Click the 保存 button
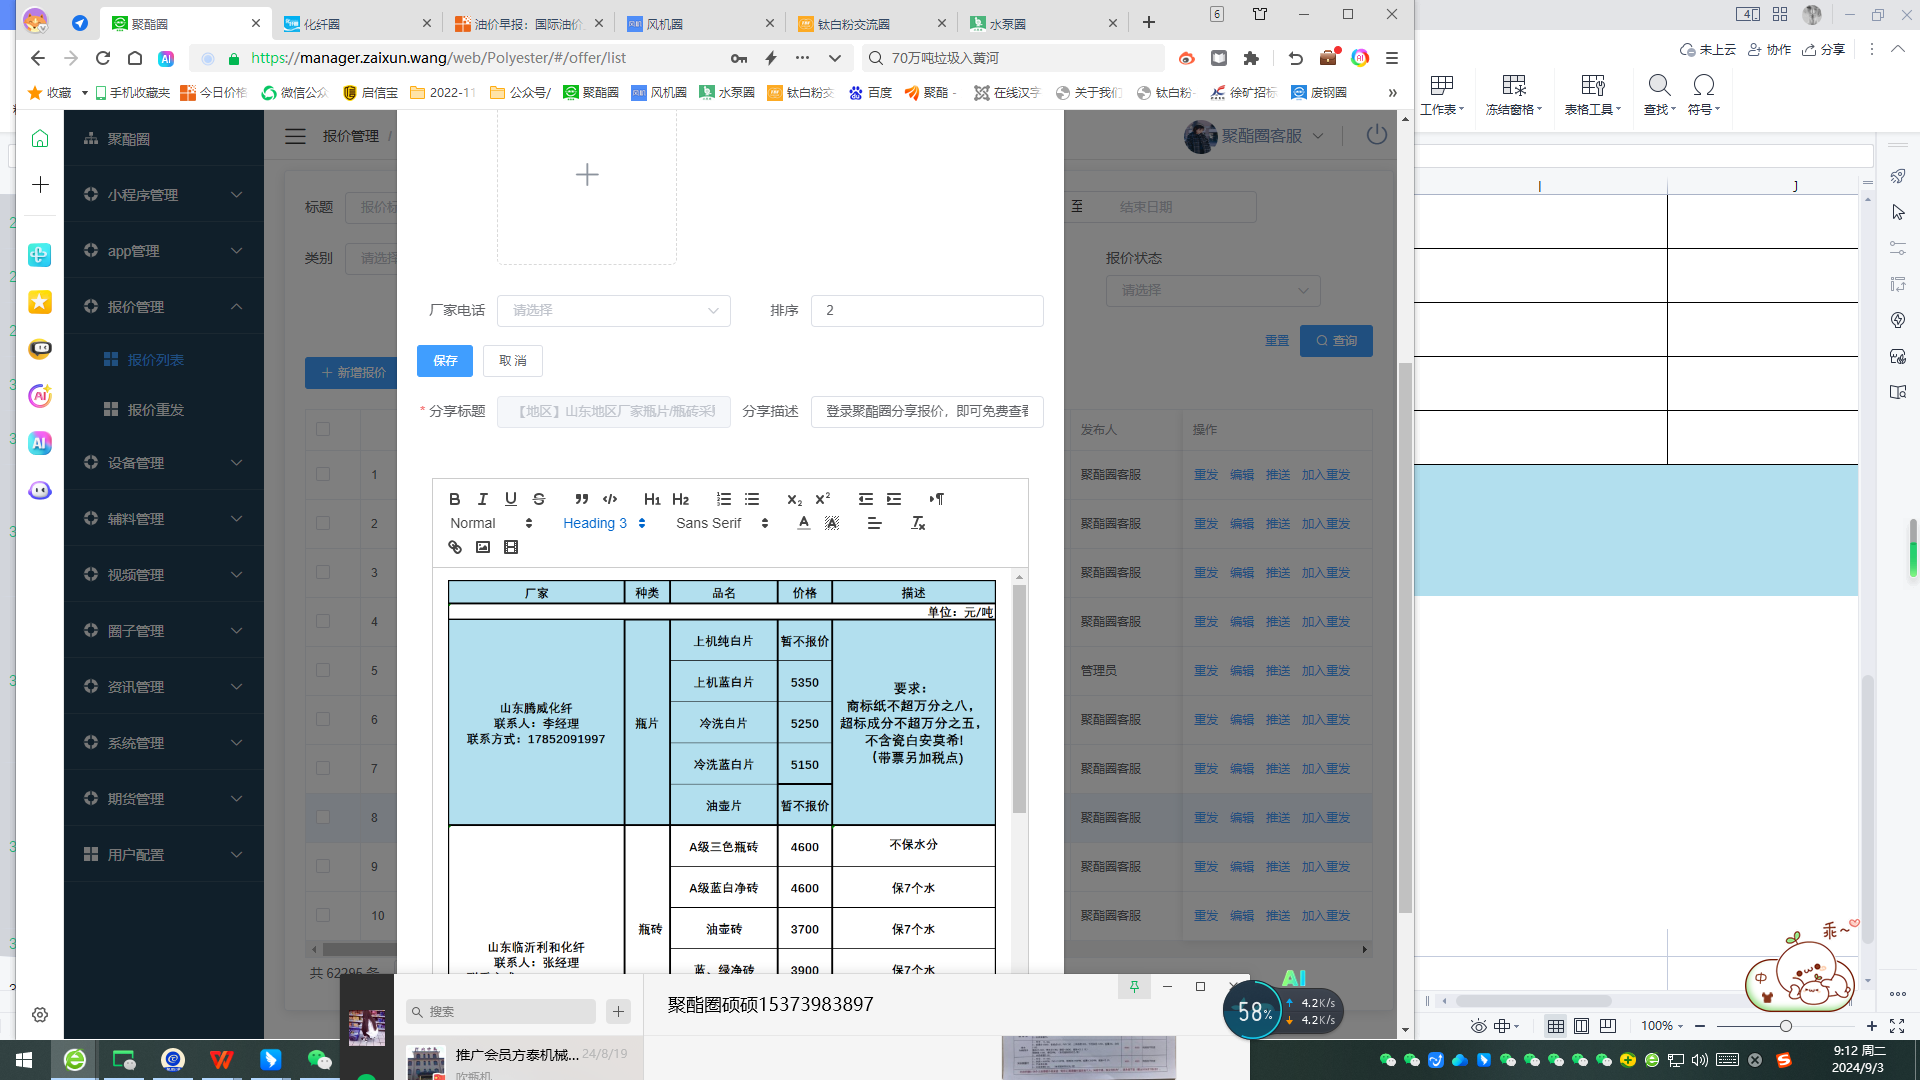The height and width of the screenshot is (1080, 1920). [x=445, y=361]
